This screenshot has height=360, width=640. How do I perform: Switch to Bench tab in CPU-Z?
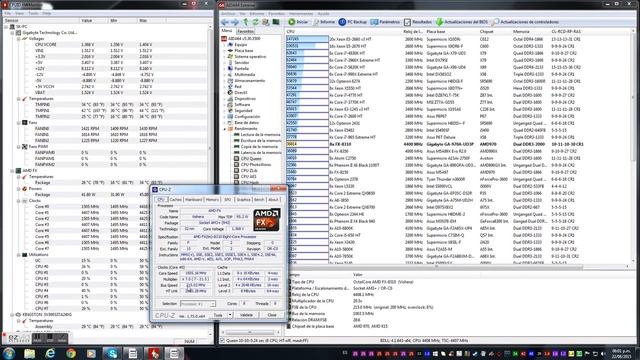point(259,200)
